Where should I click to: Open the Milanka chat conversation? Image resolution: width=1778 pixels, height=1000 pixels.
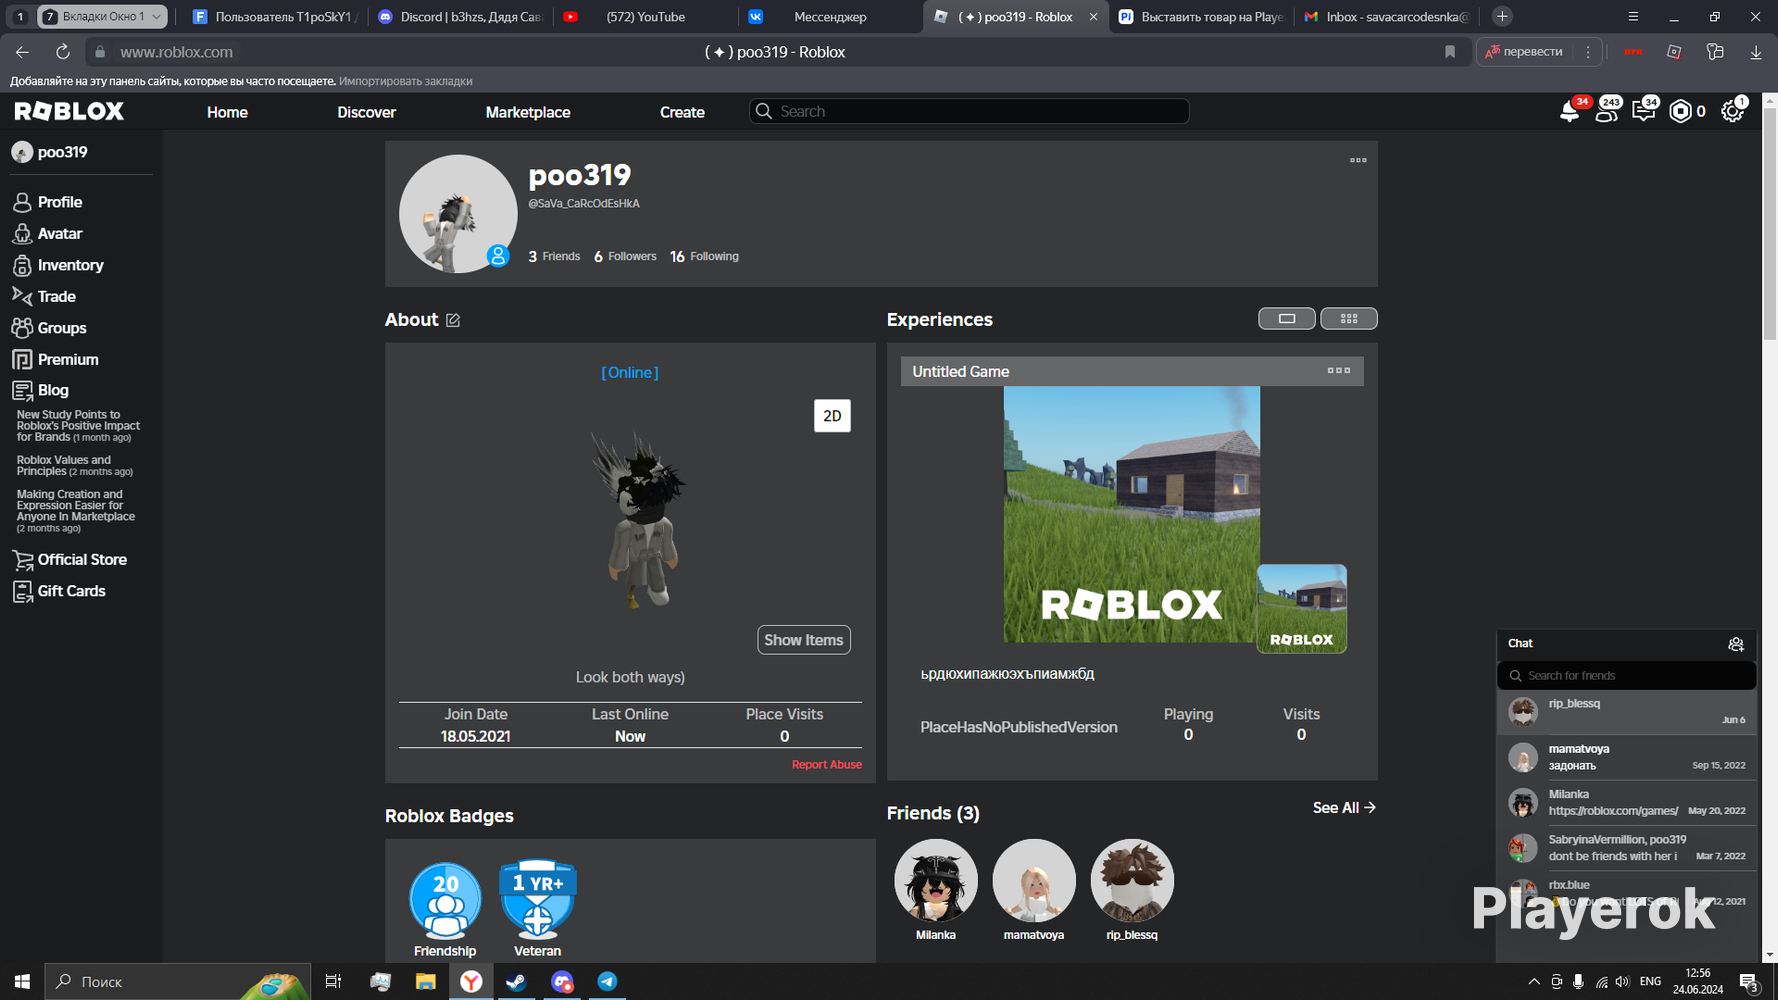(1627, 802)
